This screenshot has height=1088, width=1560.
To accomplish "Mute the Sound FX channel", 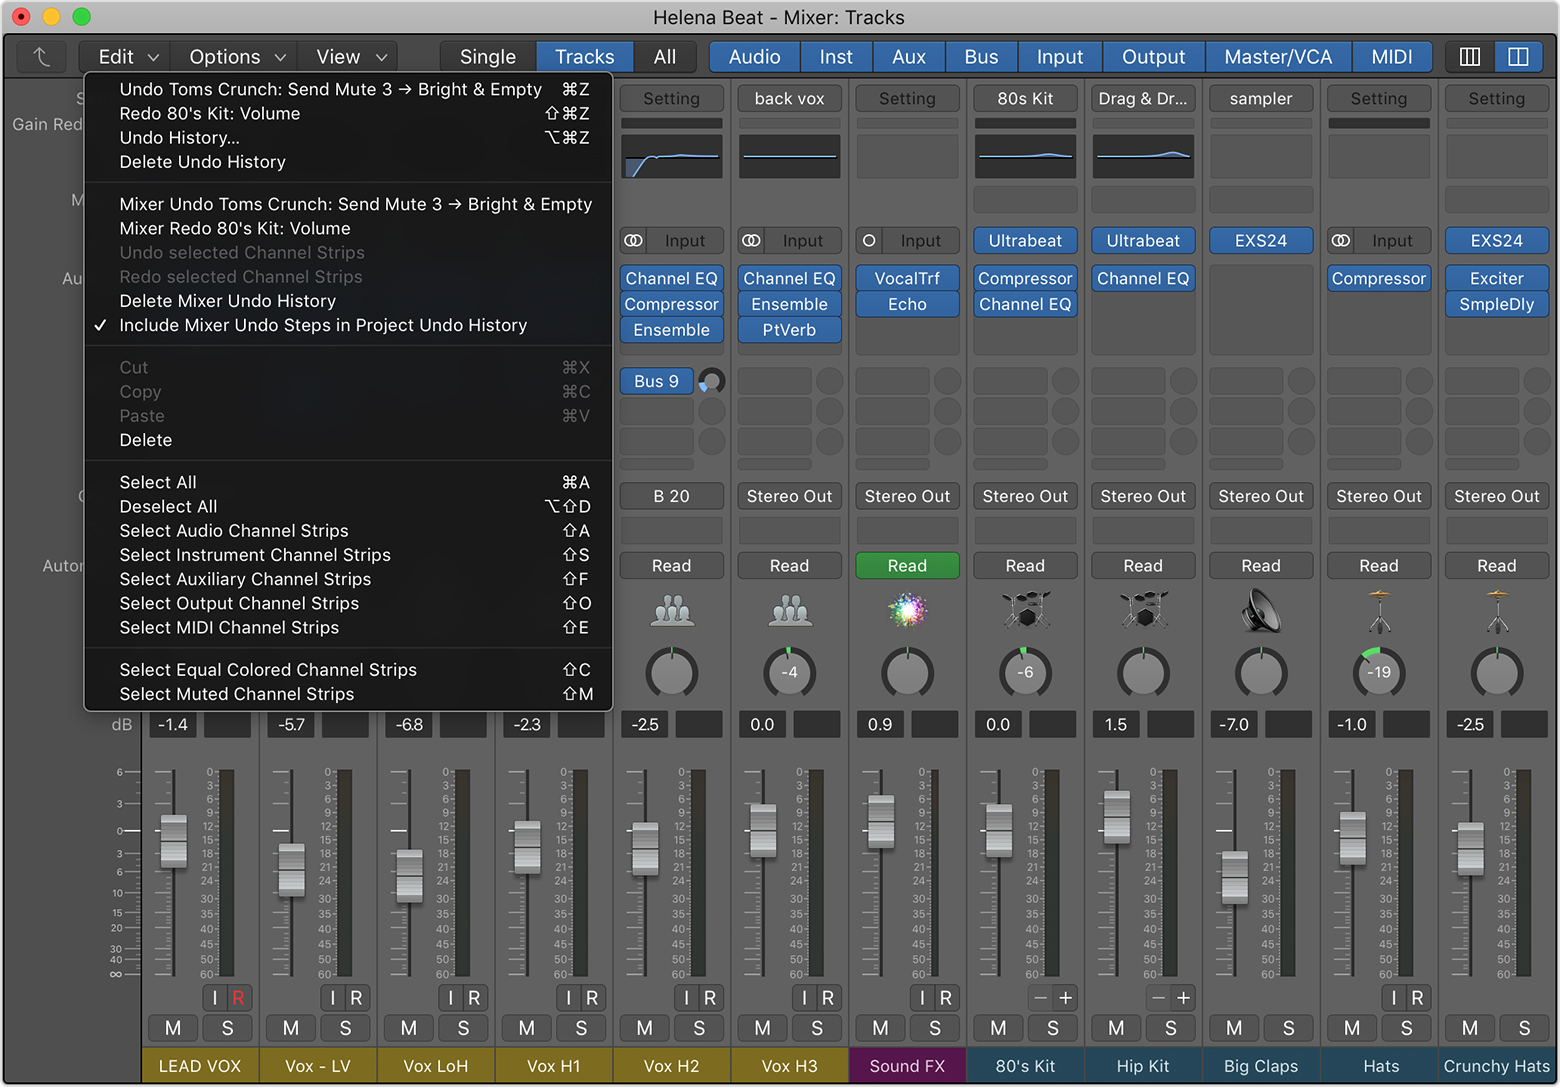I will [880, 1028].
